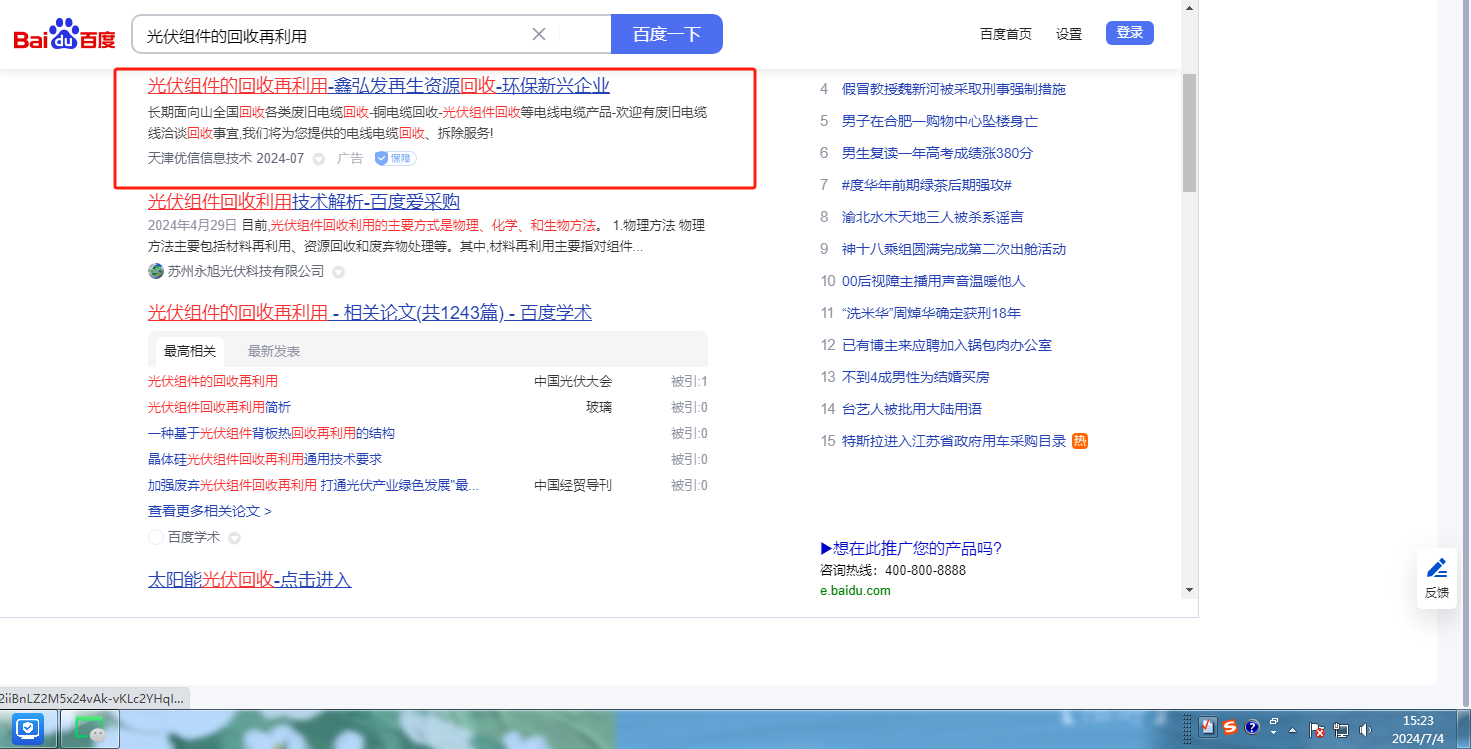
Task: Expand dropdown next to 天津优信信息技术 2024-07
Action: tap(319, 159)
